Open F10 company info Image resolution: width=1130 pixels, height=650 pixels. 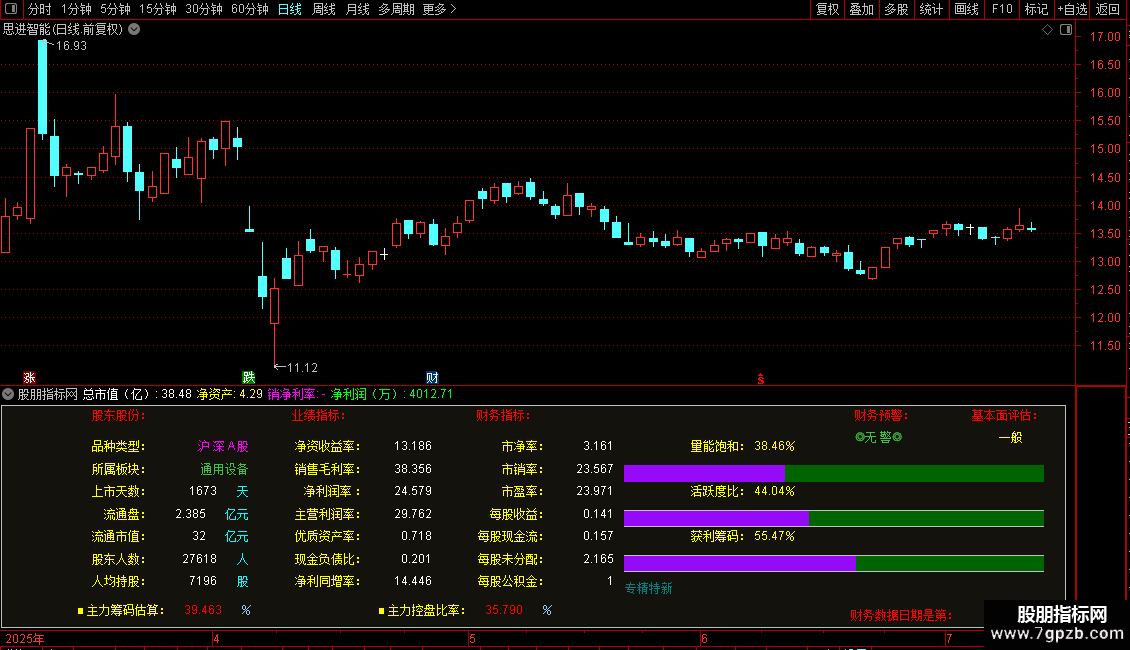[1002, 9]
